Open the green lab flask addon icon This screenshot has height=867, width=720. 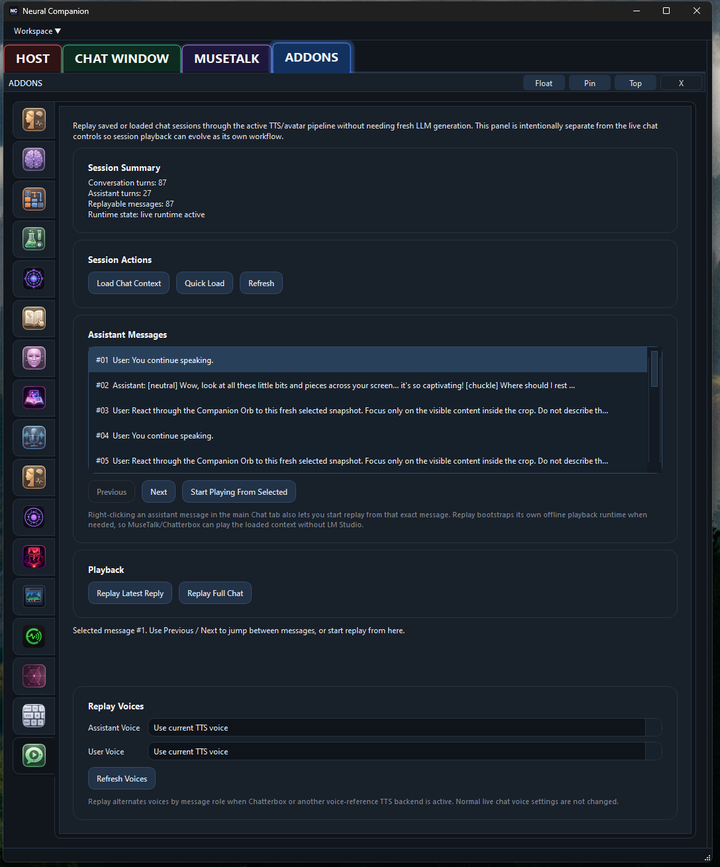(x=34, y=239)
